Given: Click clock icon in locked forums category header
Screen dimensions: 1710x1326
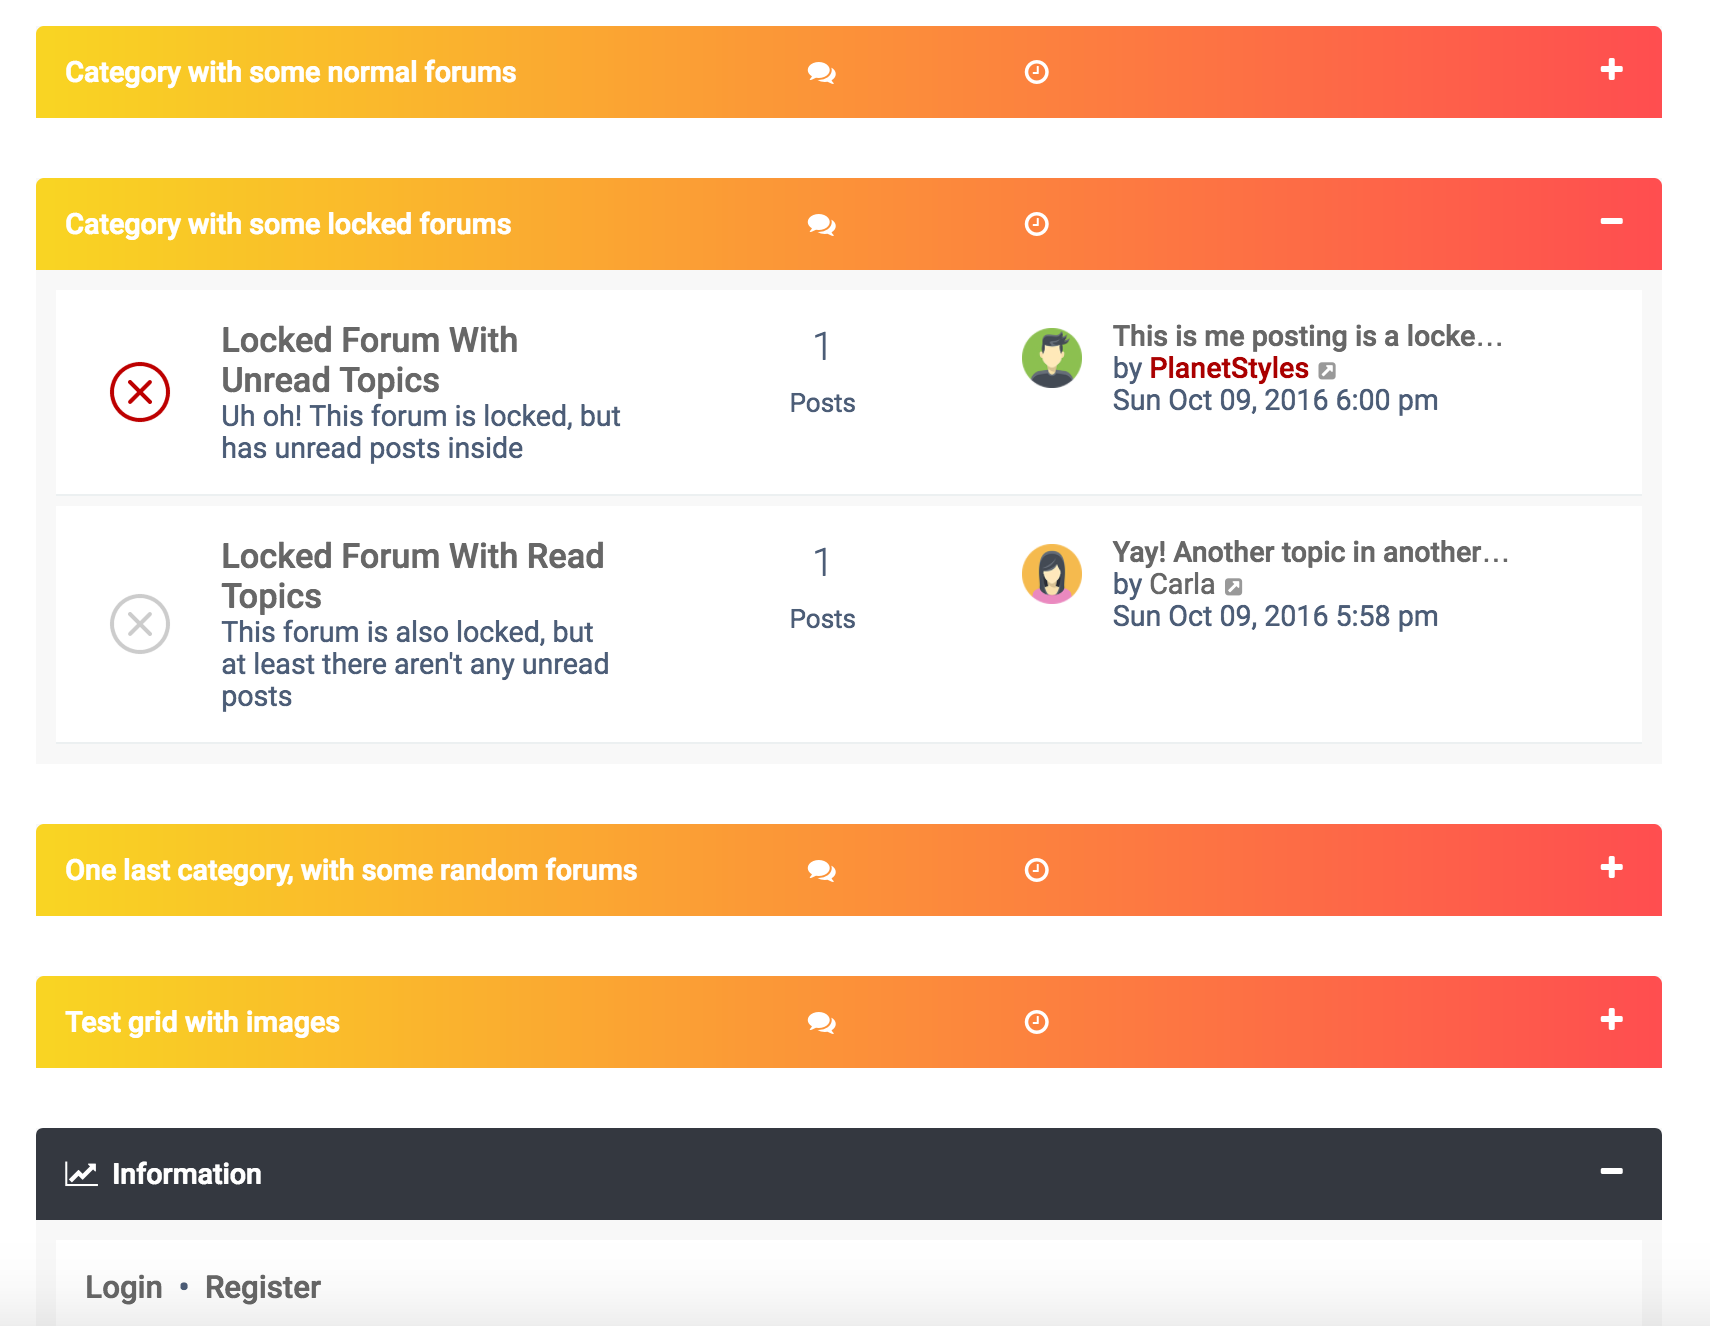Looking at the screenshot, I should 1037,224.
